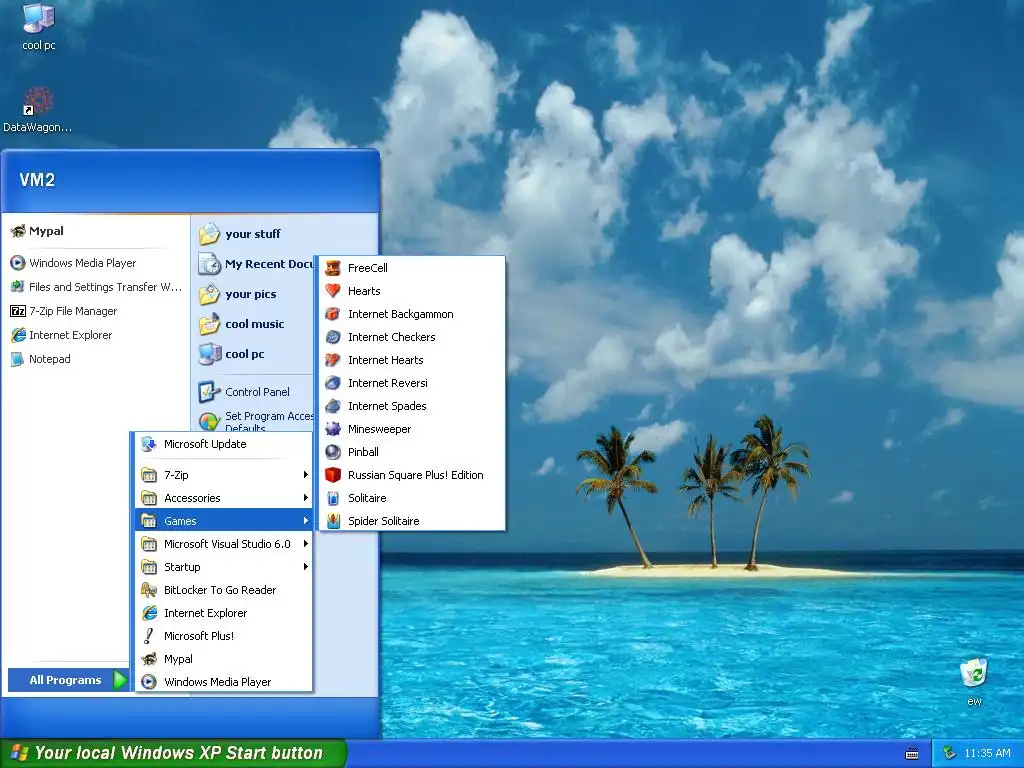Expand the Games submenu arrow

click(x=306, y=521)
